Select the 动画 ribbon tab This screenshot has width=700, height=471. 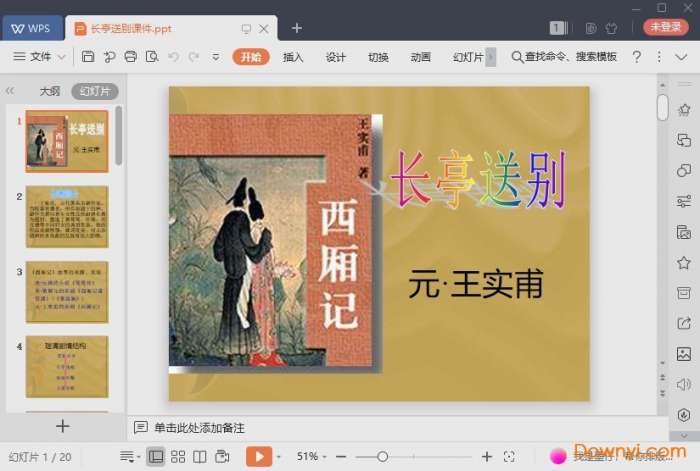420,57
